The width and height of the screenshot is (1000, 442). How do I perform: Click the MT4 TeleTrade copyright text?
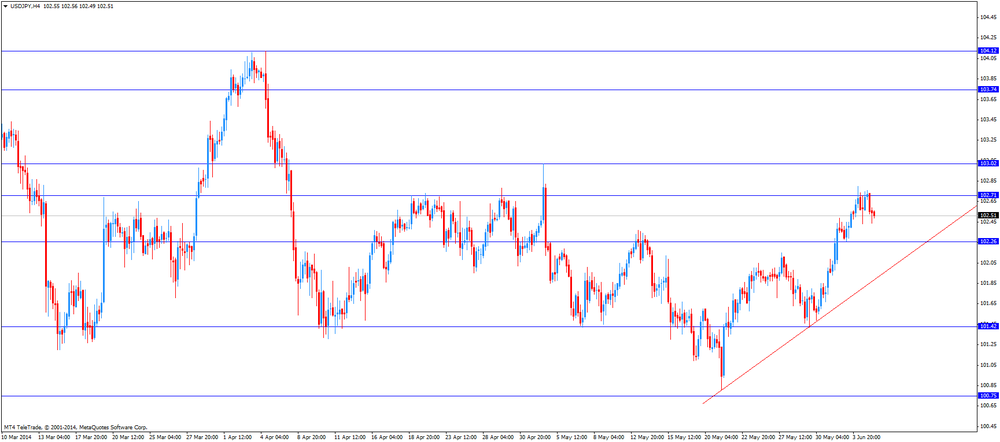(75, 427)
